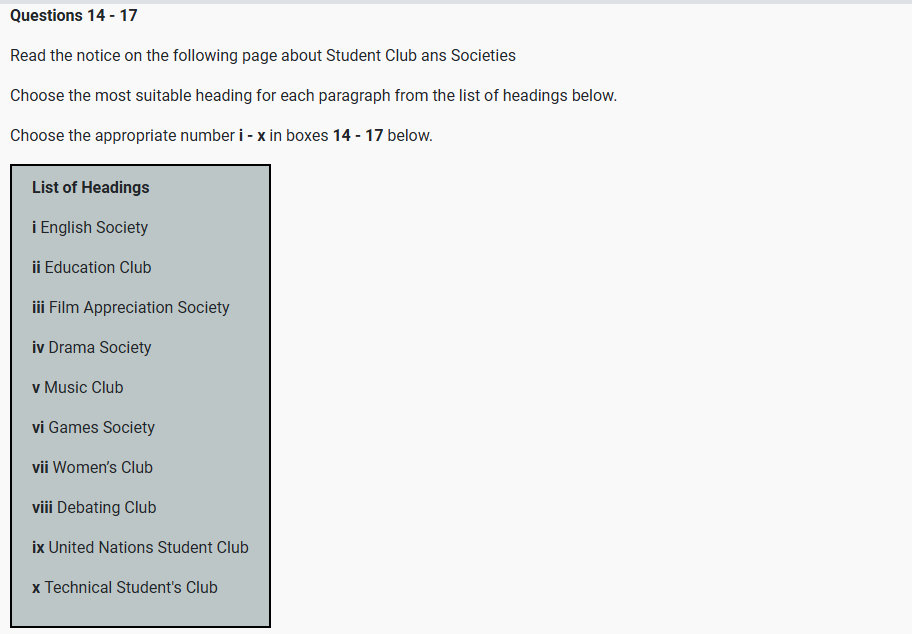
Task: Select the 'Games Society' heading
Action: coord(102,427)
